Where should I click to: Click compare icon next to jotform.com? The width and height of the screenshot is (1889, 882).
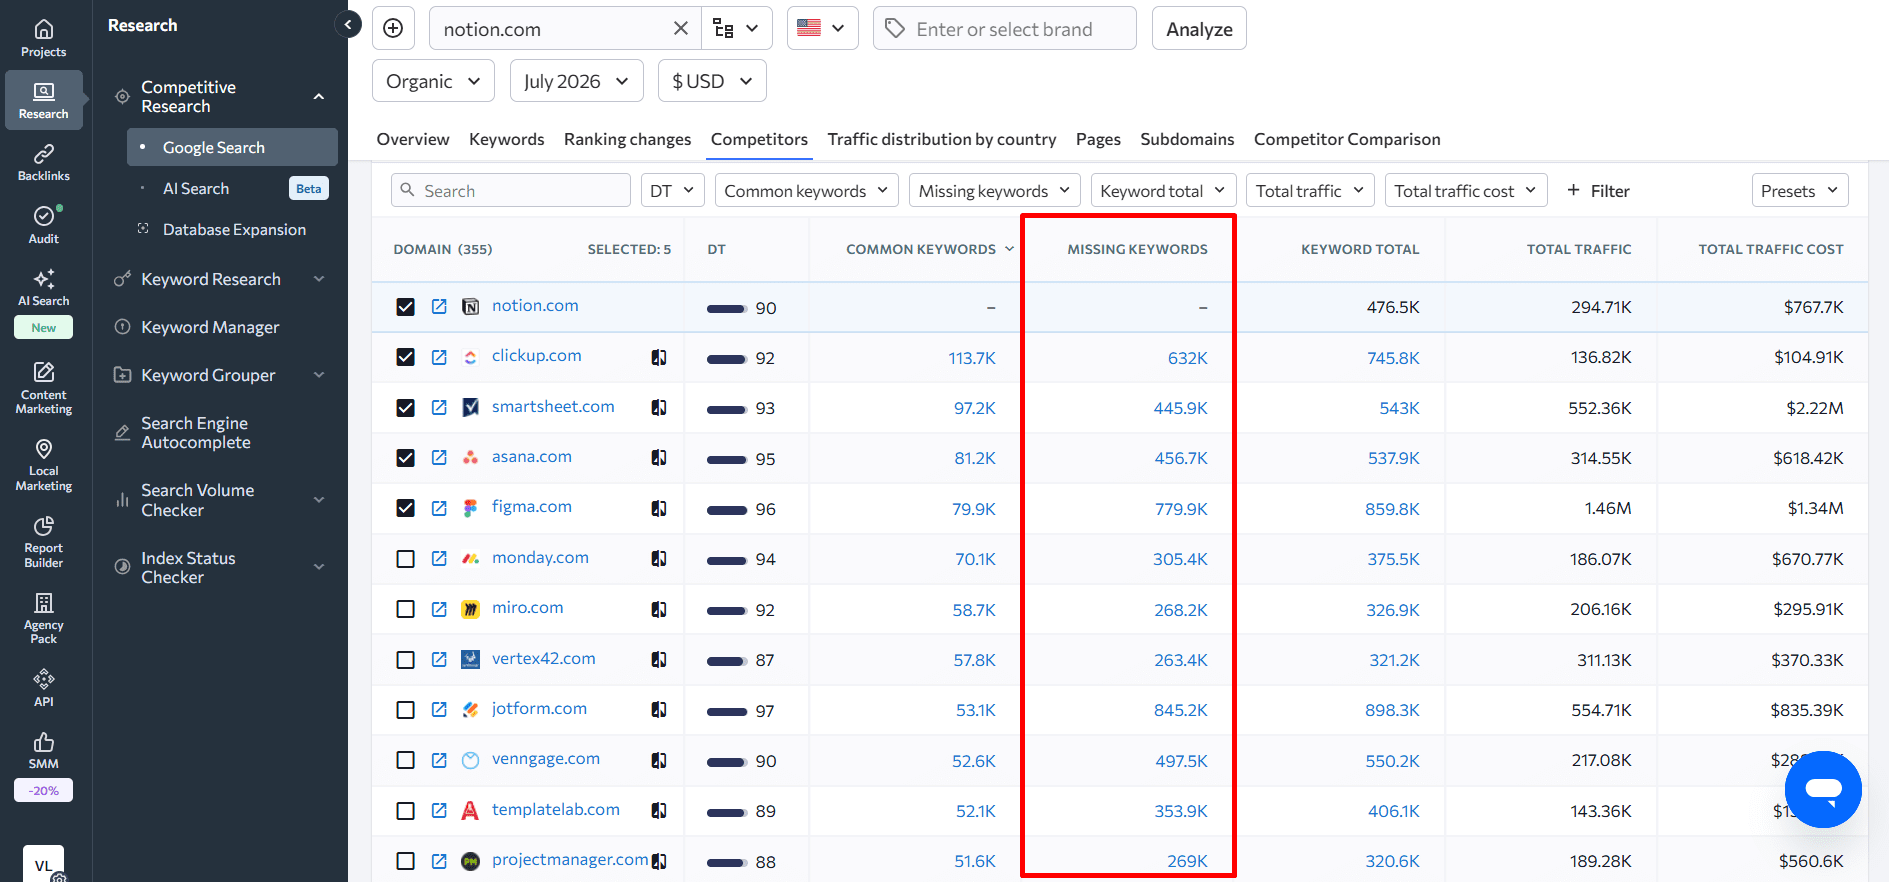(x=659, y=709)
